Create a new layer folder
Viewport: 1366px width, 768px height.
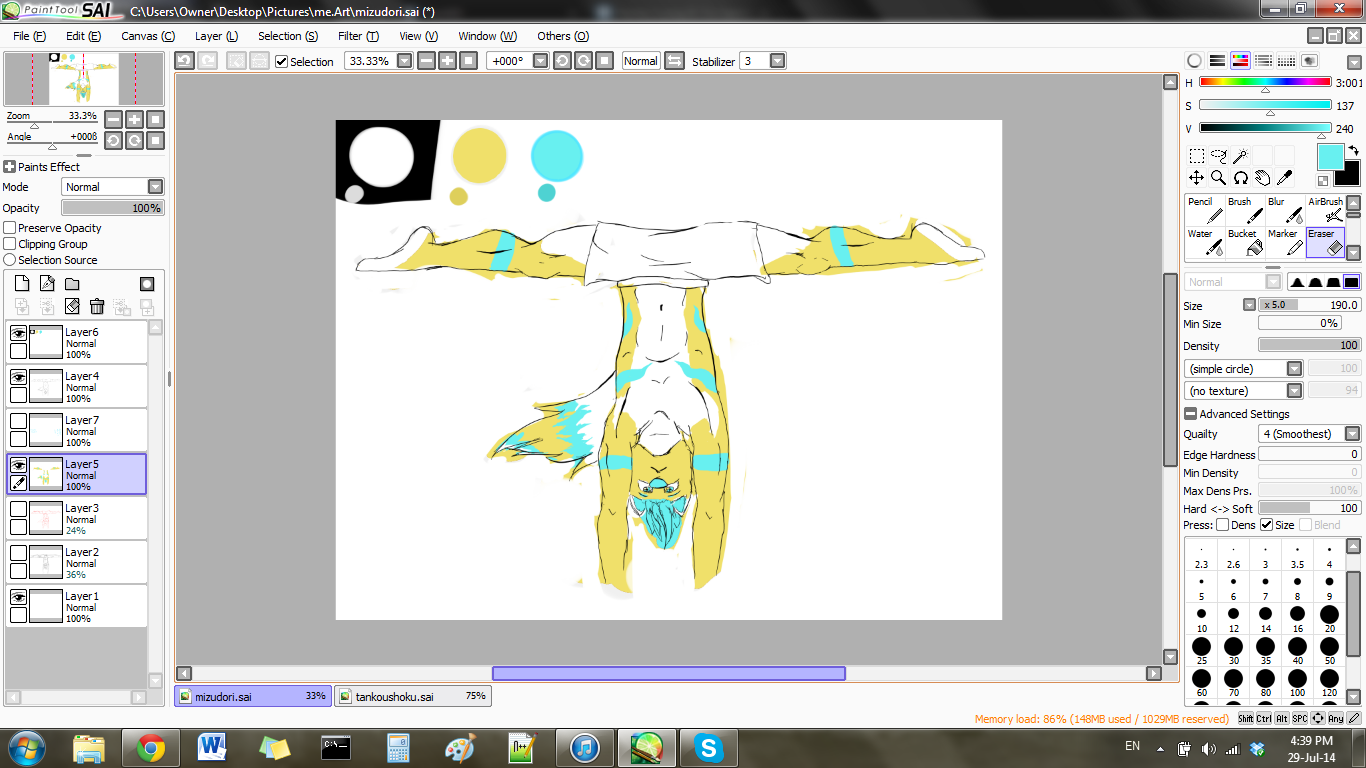pos(72,284)
